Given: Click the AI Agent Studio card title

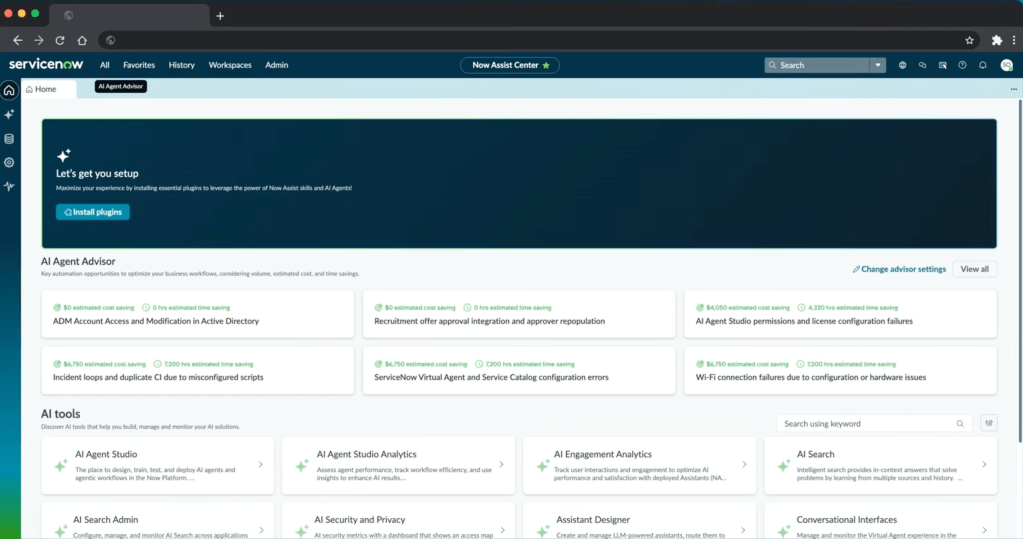Looking at the screenshot, I should tap(106, 454).
